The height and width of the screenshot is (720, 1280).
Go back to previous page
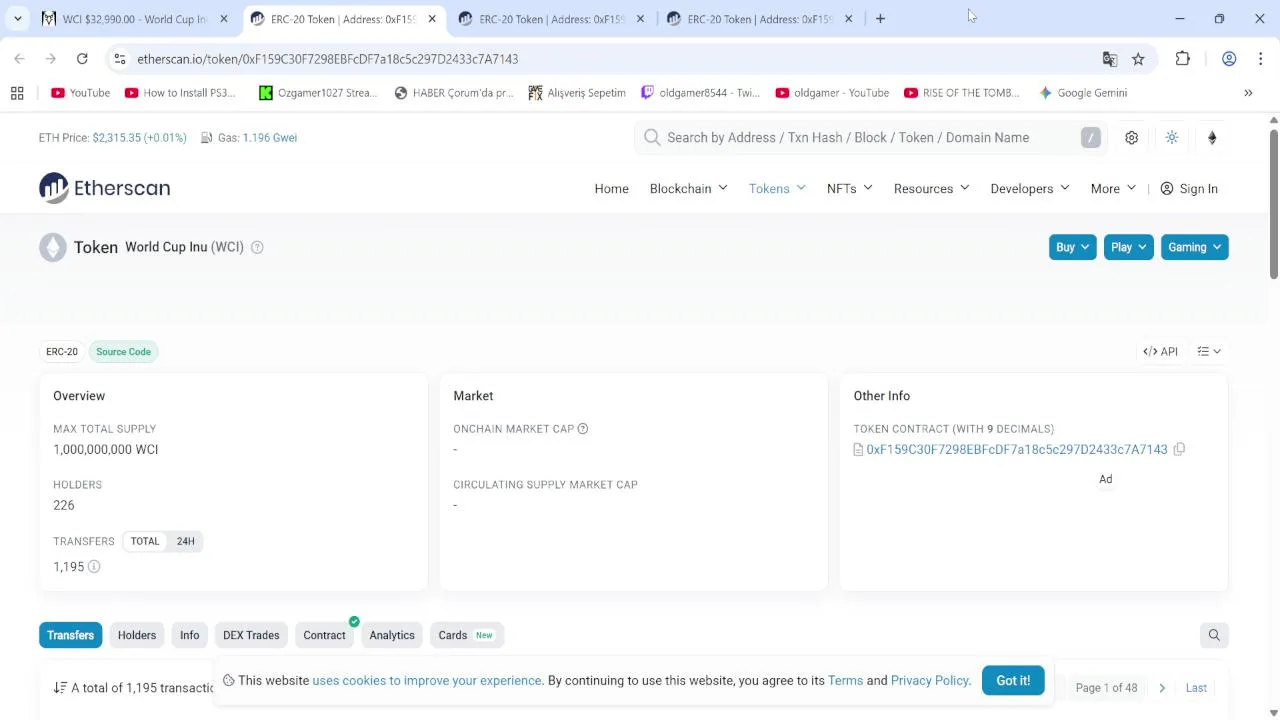pyautogui.click(x=19, y=59)
